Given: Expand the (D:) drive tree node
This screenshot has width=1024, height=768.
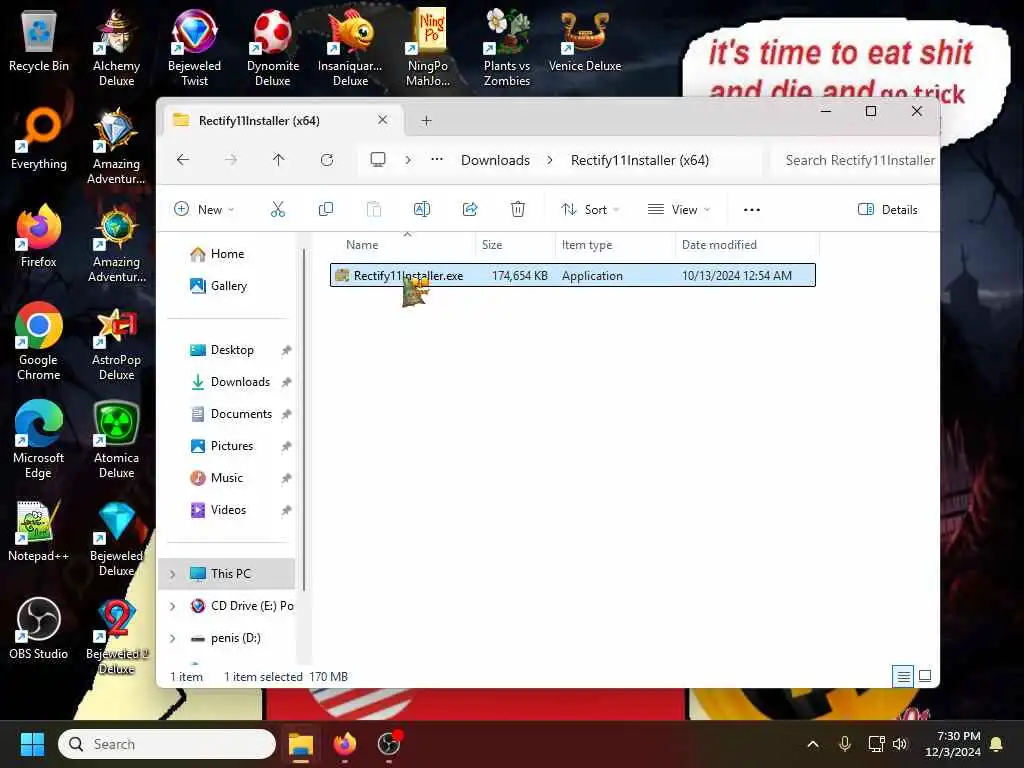Looking at the screenshot, I should pos(172,638).
